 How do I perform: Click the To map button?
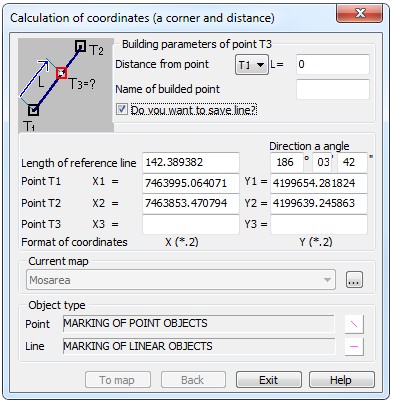point(118,380)
